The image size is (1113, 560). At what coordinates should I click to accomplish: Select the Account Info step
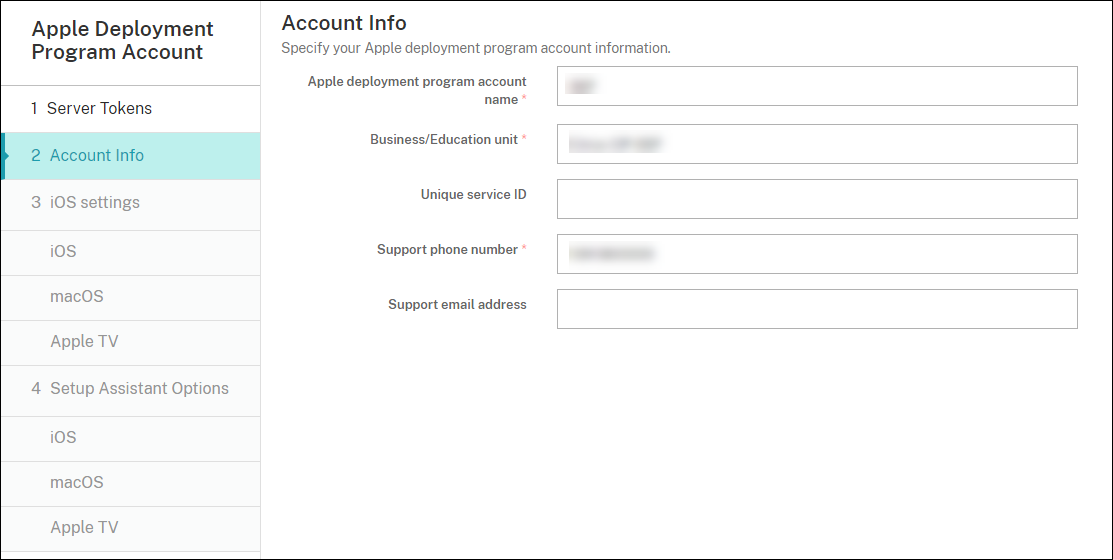tap(96, 155)
